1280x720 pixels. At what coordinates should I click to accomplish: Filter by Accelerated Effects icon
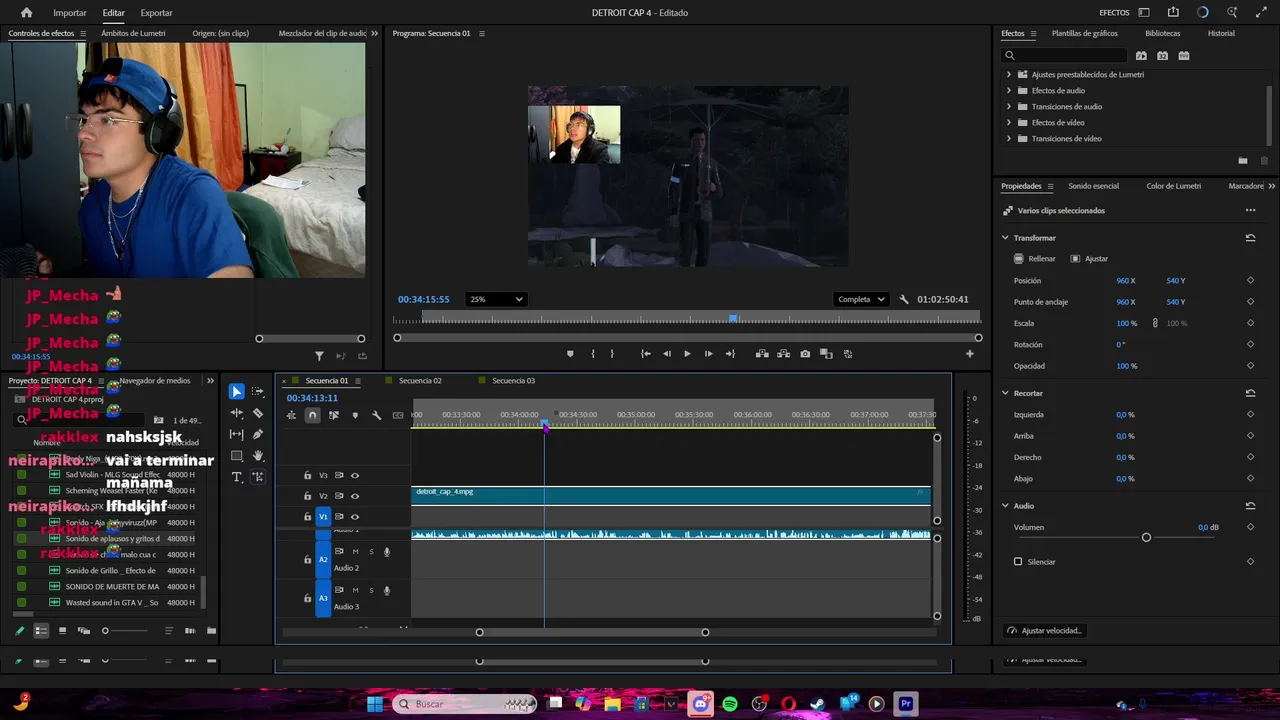coord(1141,56)
